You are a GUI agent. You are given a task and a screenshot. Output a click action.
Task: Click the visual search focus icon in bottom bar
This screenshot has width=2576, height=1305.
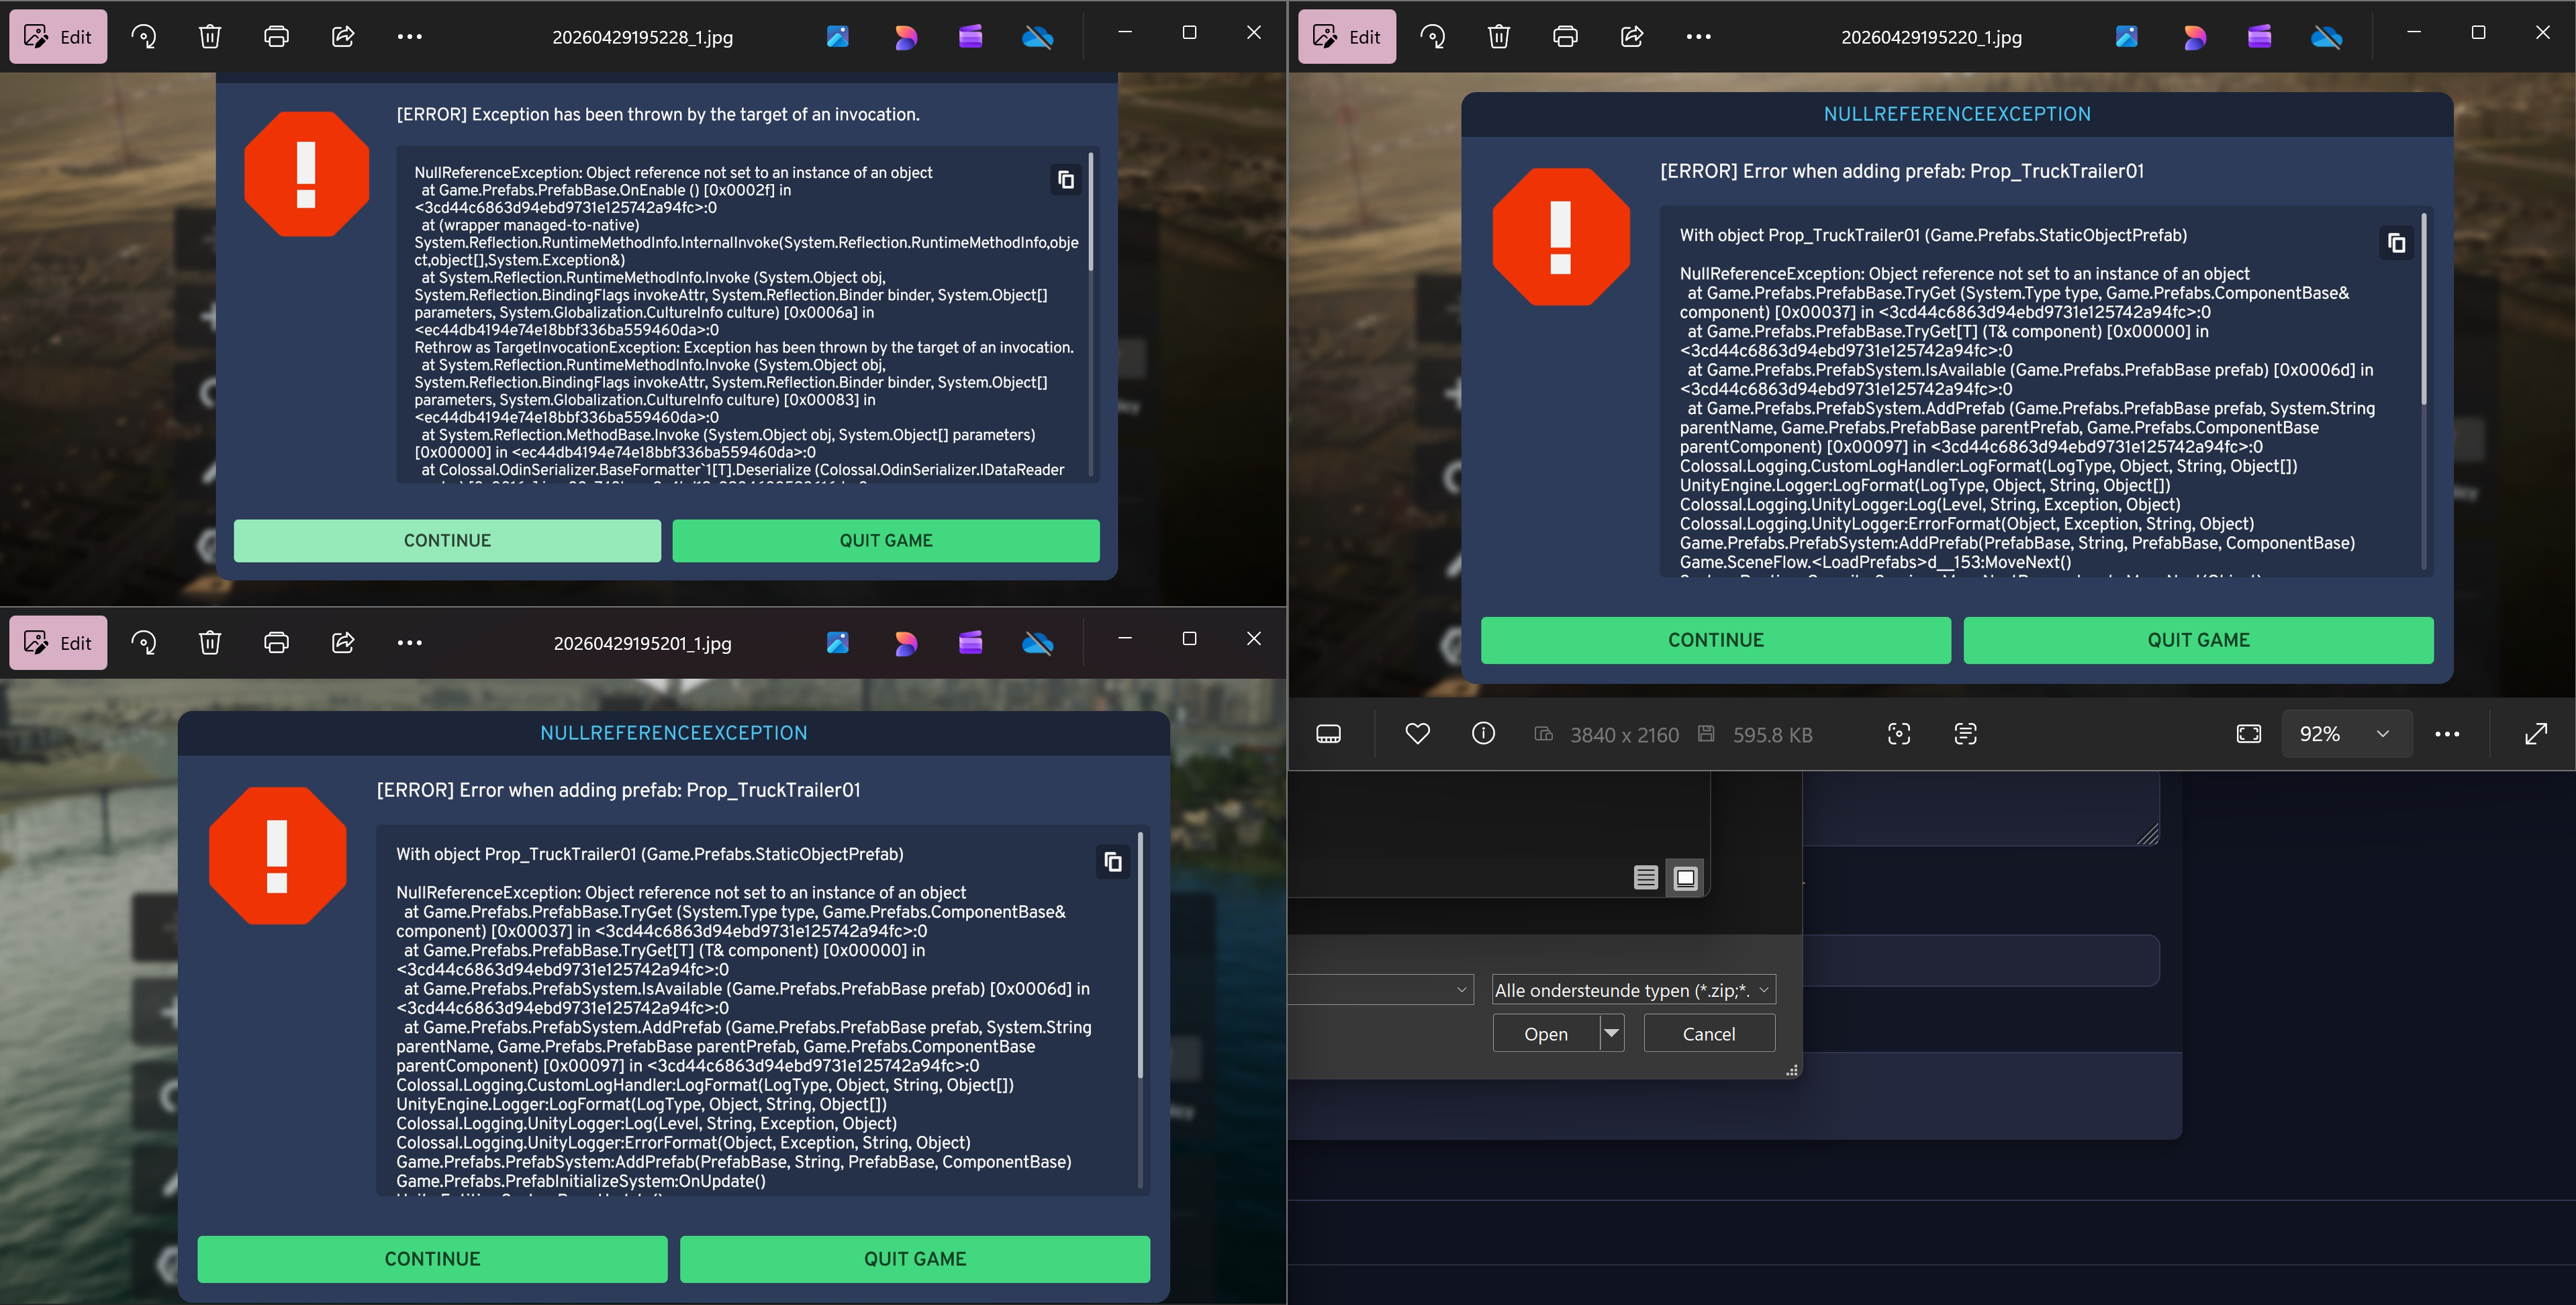pyautogui.click(x=1899, y=734)
